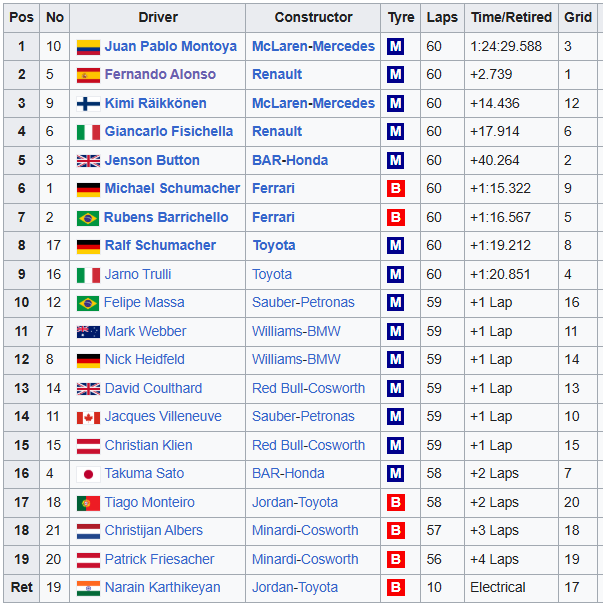The width and height of the screenshot is (603, 603).
Task: Open Ferrari link in Michael Schumacher's row
Action: [x=273, y=188]
